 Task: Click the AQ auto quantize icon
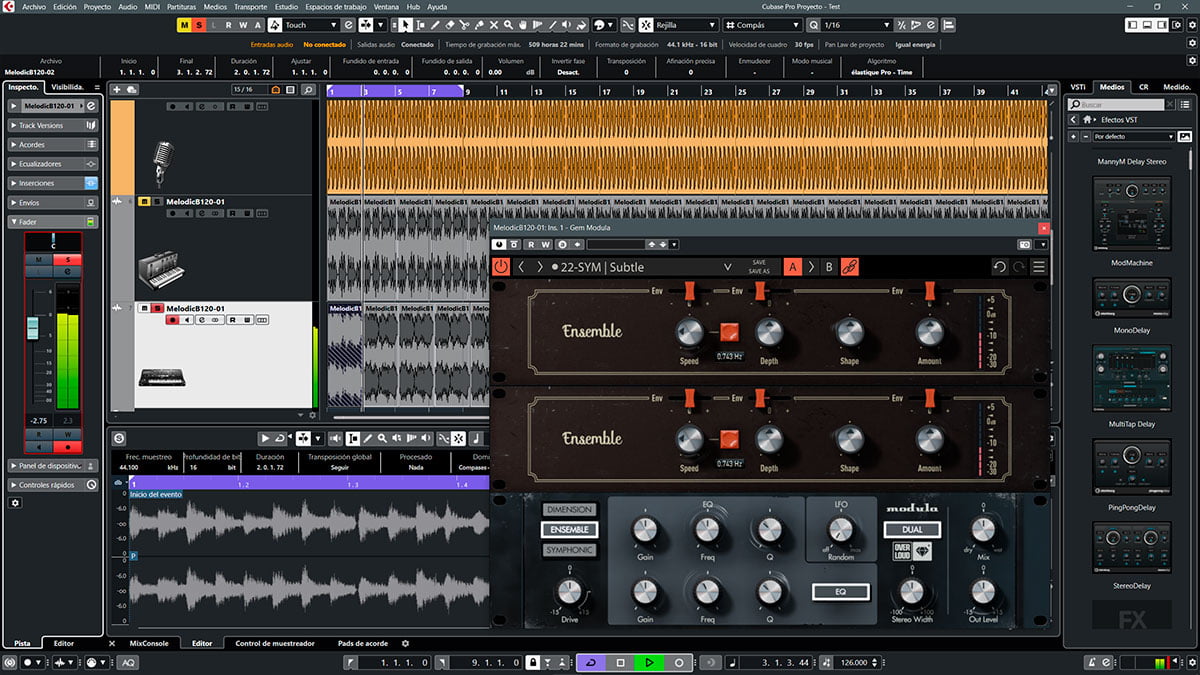pos(128,662)
